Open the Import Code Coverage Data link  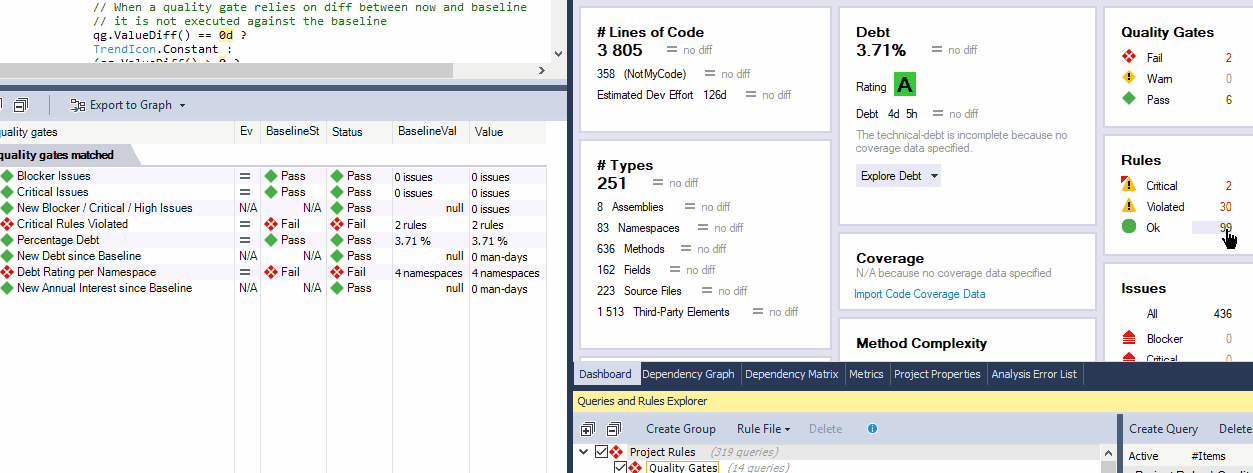tap(919, 294)
